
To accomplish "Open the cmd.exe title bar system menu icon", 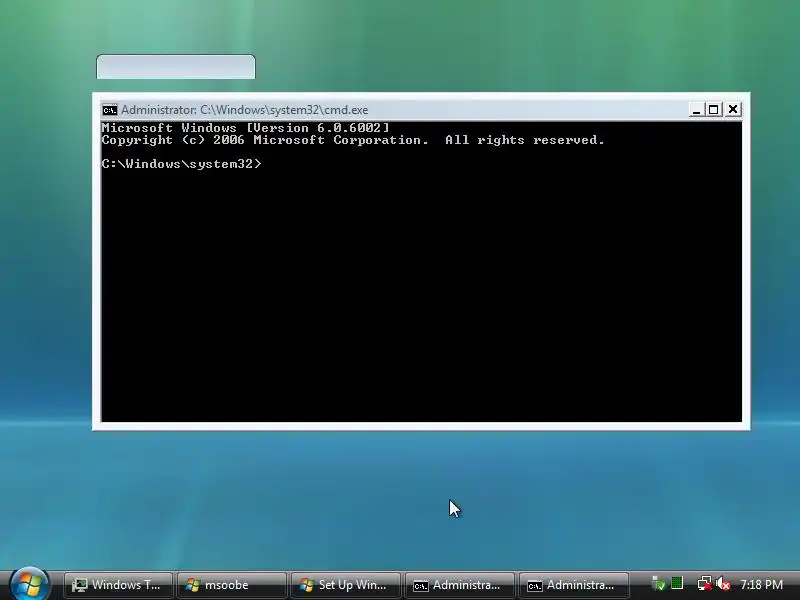I will (109, 110).
